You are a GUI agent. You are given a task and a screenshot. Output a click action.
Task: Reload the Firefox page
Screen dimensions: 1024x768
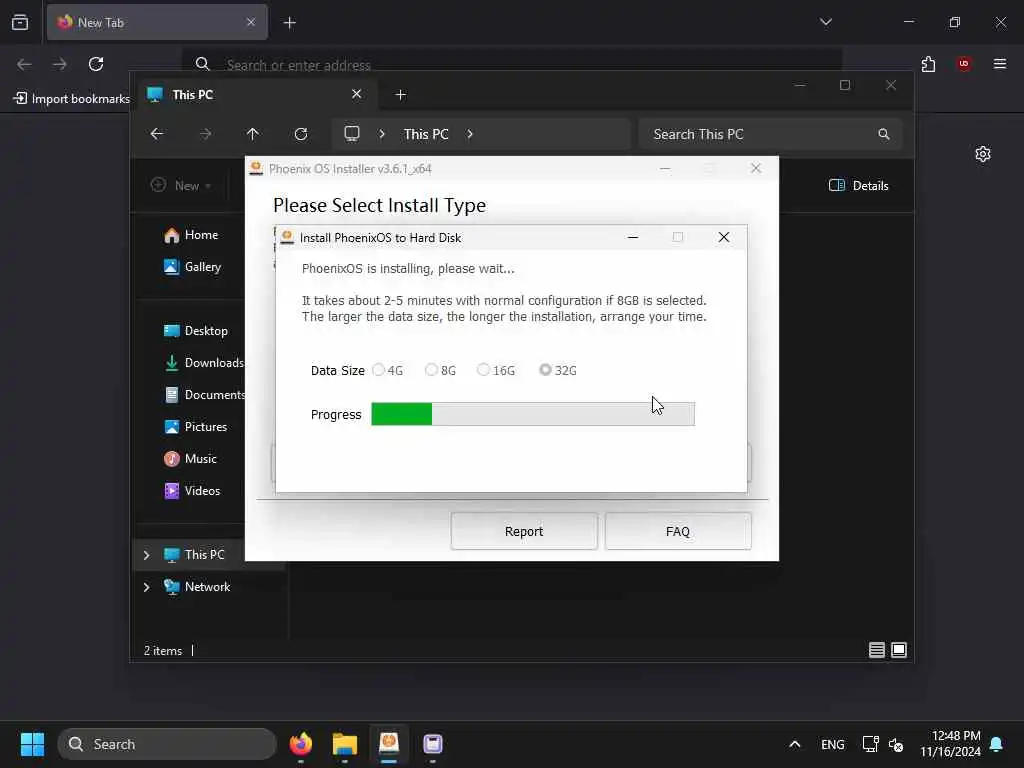pyautogui.click(x=96, y=64)
